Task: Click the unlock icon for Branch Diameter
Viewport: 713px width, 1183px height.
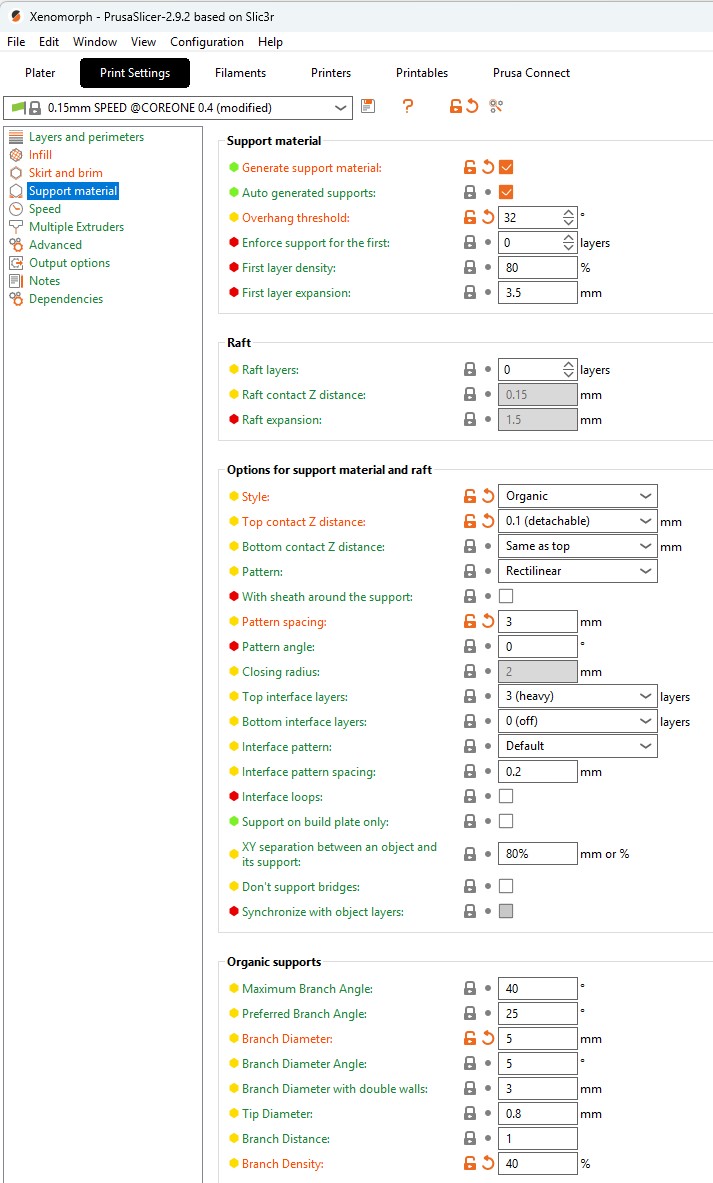Action: click(470, 1038)
